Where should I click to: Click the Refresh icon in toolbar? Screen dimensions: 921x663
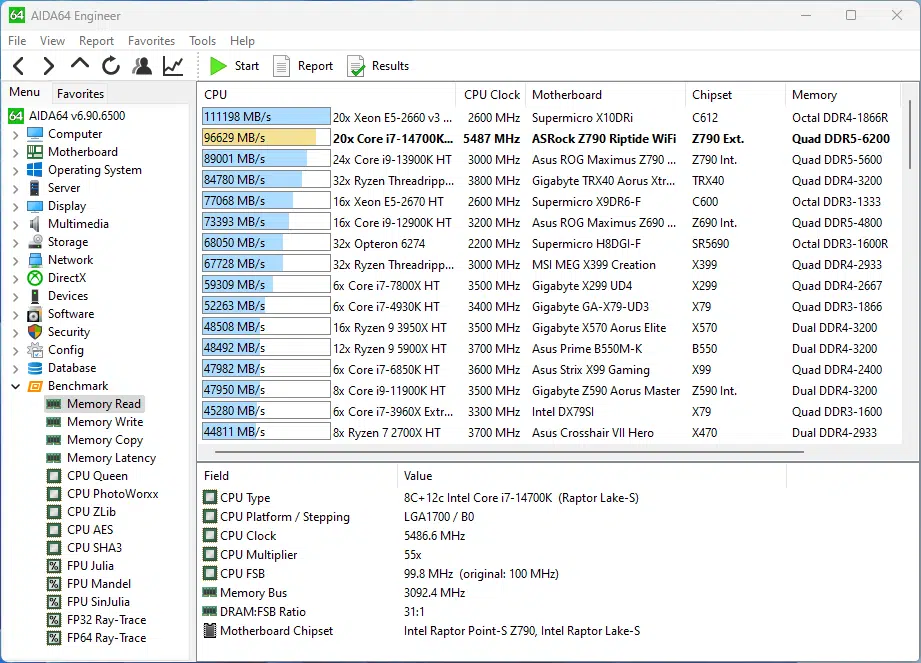111,66
